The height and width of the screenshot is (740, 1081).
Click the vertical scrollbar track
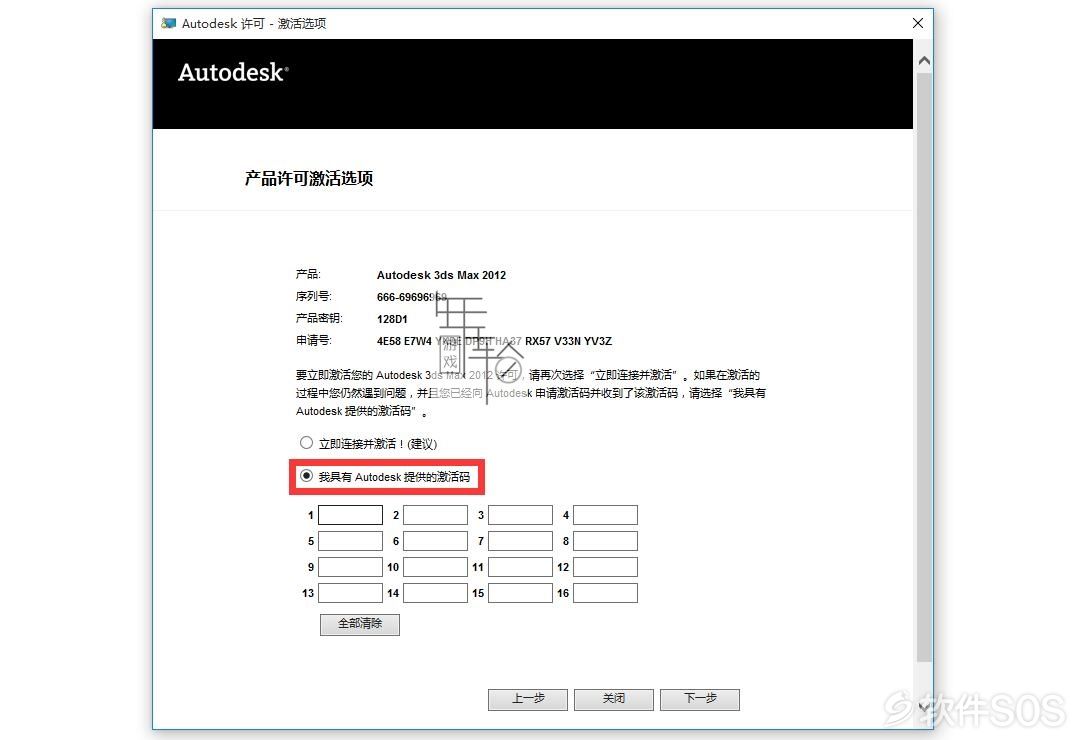point(925,366)
